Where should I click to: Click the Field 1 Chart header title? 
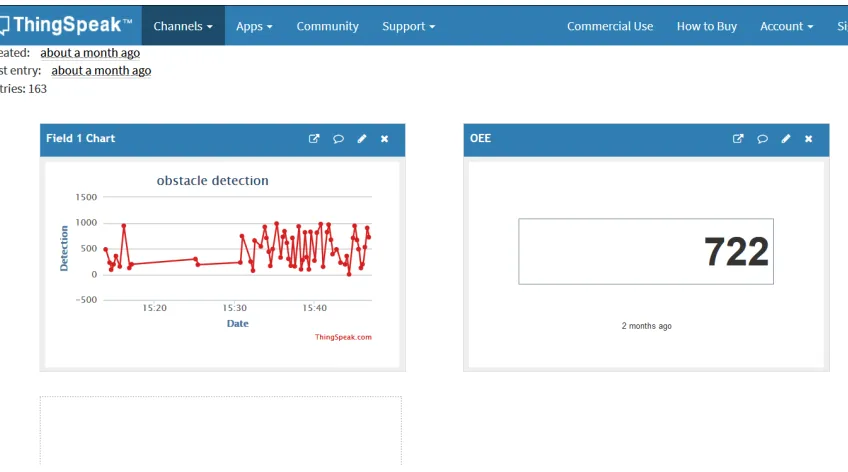point(81,138)
